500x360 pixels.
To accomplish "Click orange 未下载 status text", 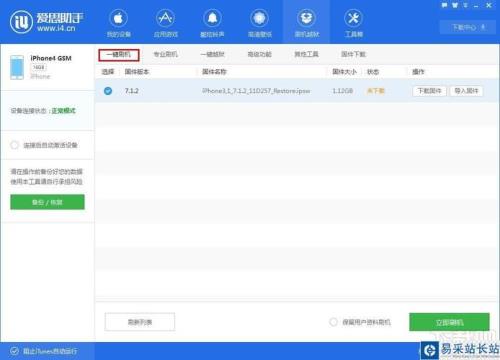I will (x=376, y=91).
